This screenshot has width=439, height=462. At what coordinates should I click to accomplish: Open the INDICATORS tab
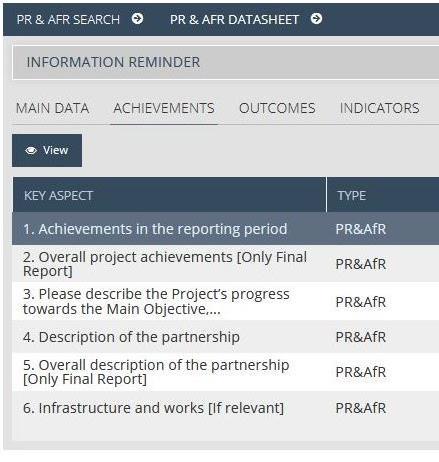tap(379, 108)
